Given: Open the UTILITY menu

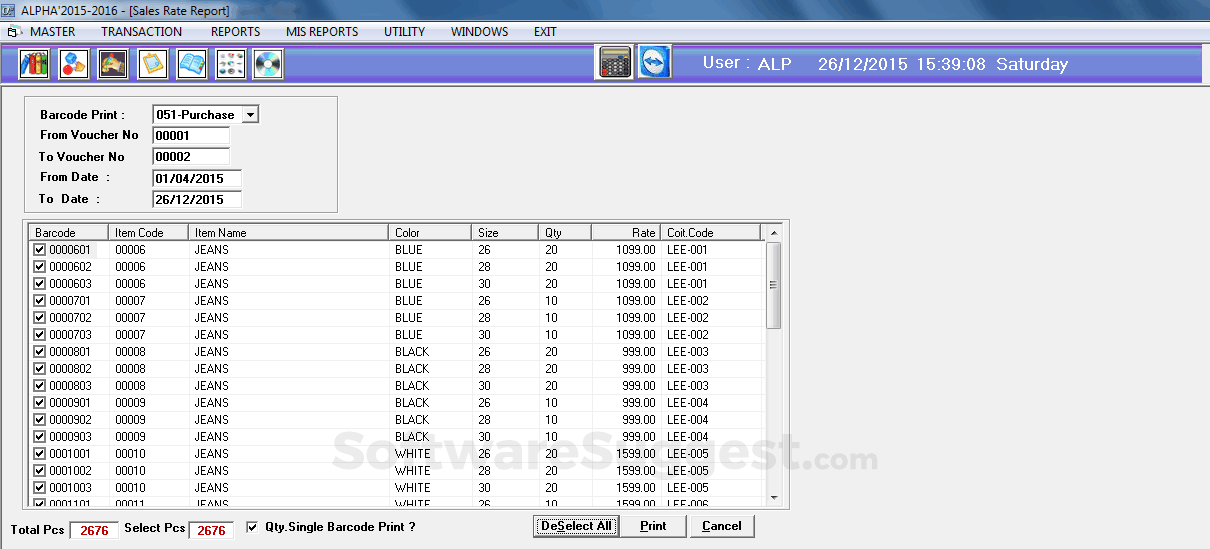Looking at the screenshot, I should coord(404,32).
